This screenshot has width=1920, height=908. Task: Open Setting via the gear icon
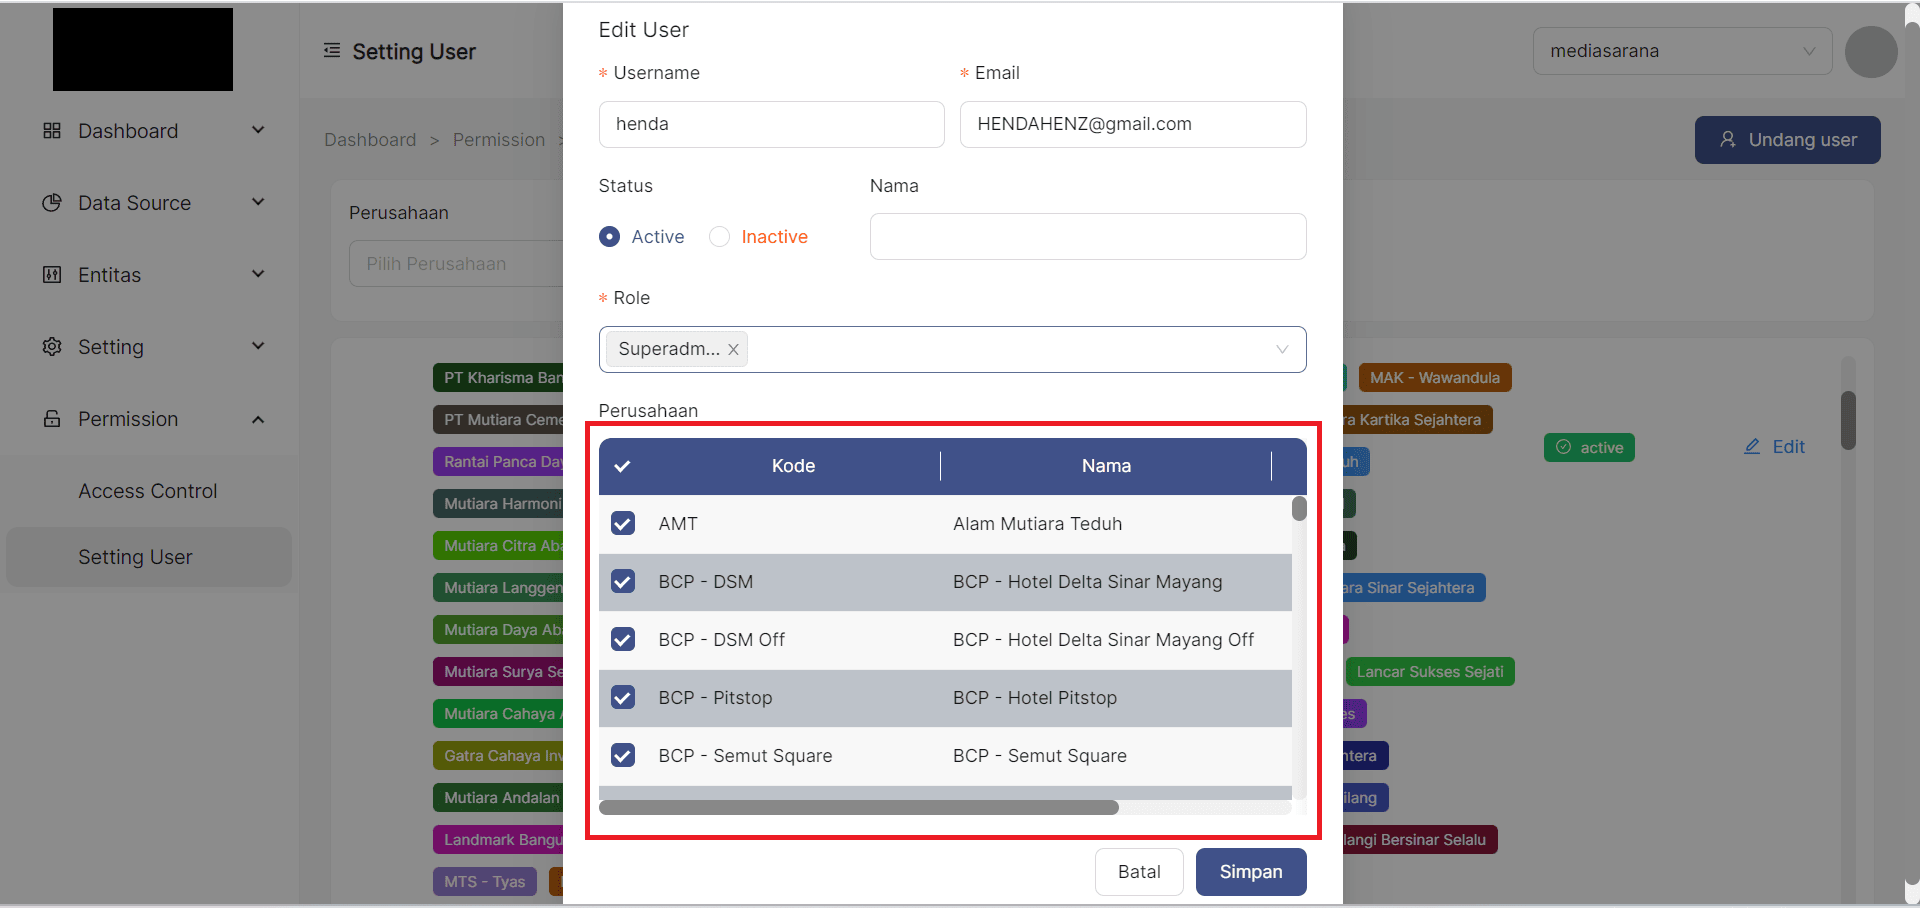coord(51,346)
